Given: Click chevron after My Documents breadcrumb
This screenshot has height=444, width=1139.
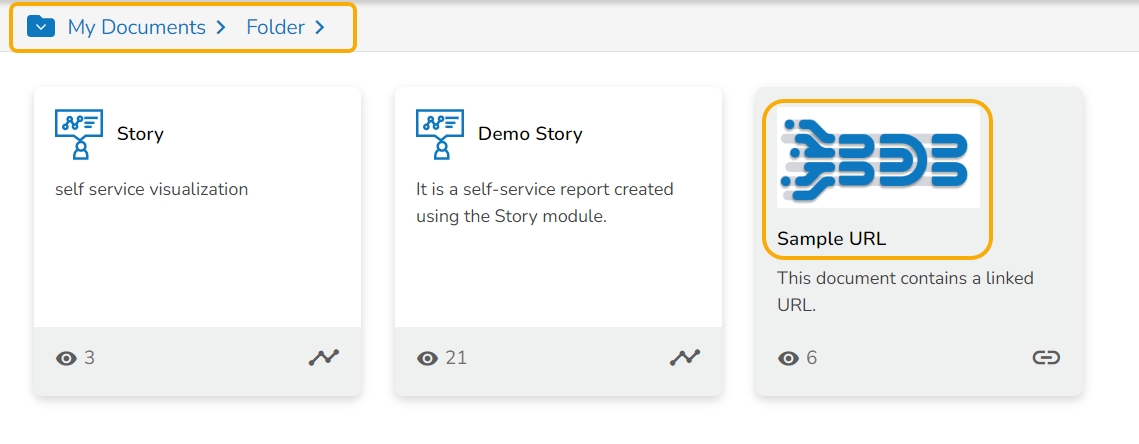Looking at the screenshot, I should [x=220, y=28].
